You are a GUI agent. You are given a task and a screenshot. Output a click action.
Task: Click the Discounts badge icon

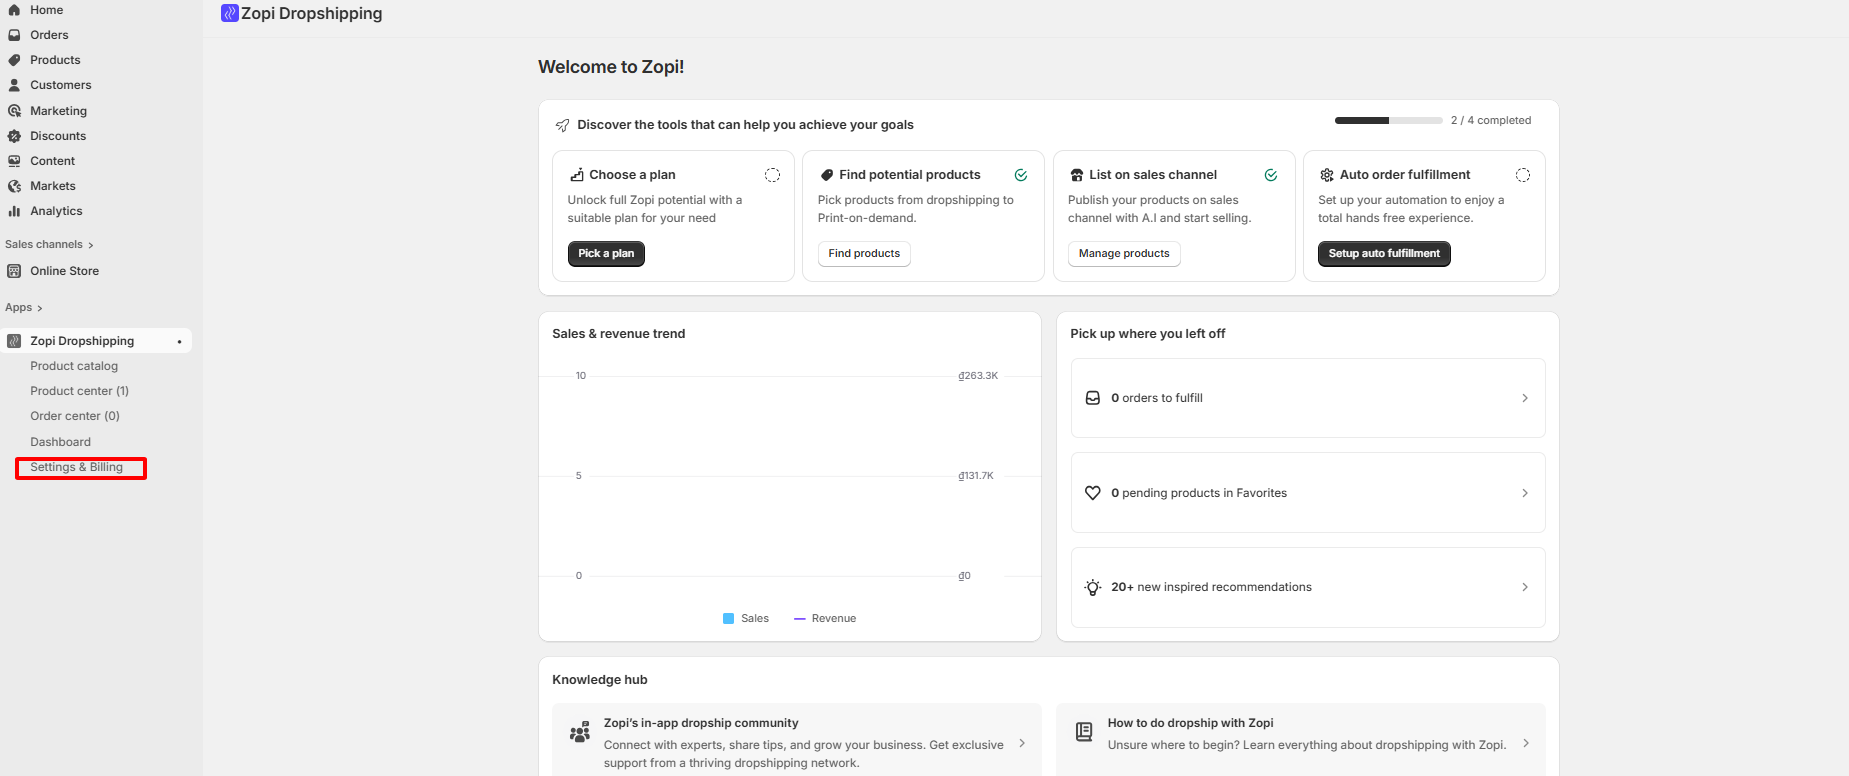point(14,136)
